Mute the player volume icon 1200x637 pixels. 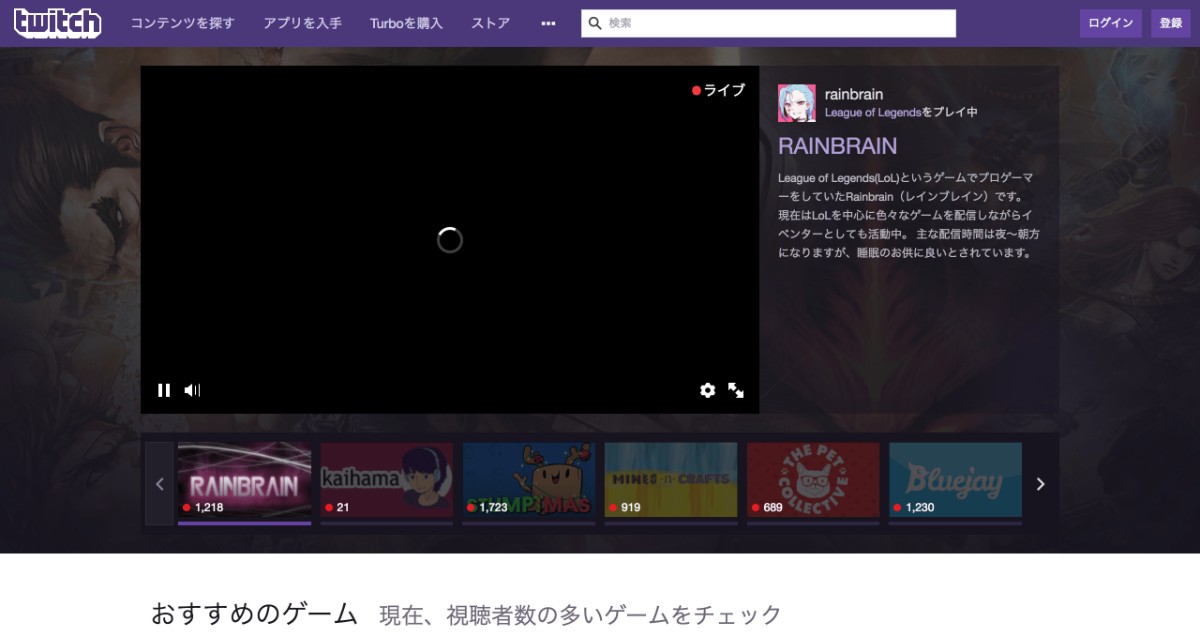point(192,390)
